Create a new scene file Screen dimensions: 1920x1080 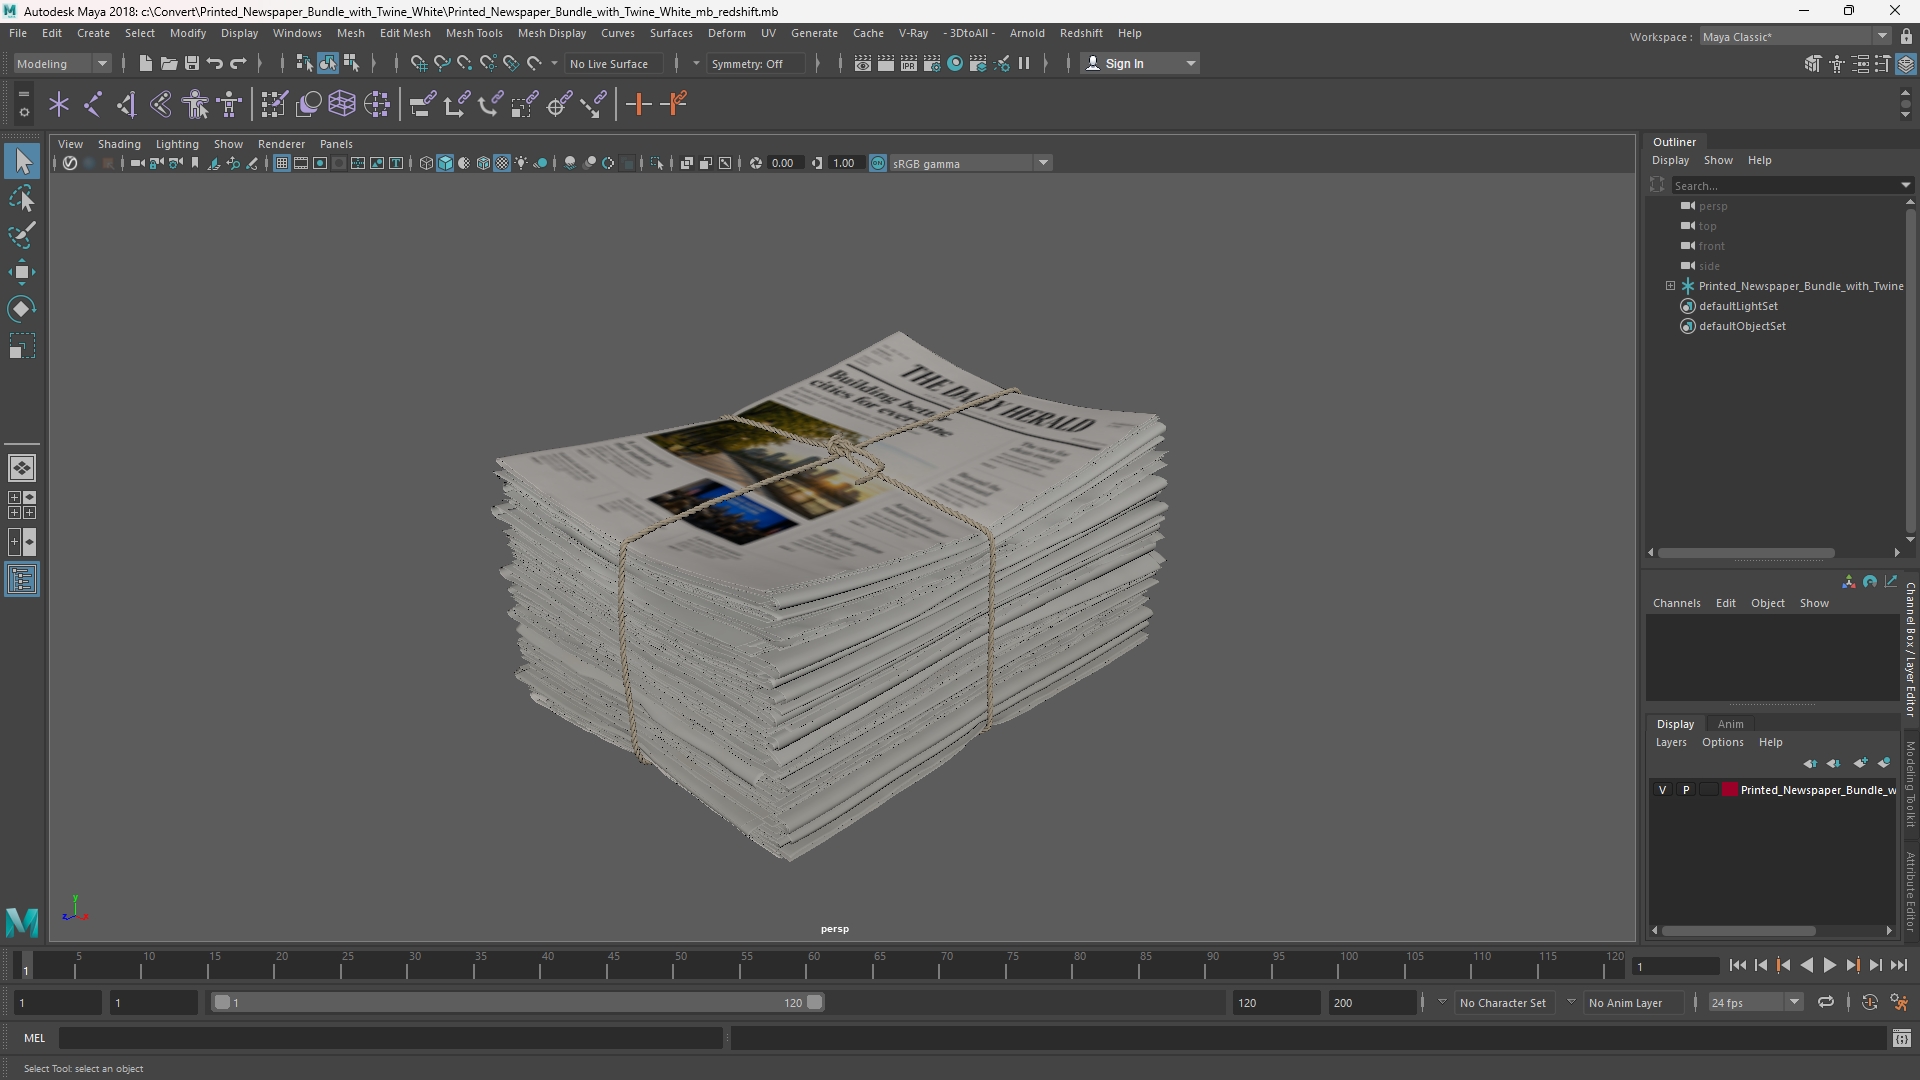[145, 63]
